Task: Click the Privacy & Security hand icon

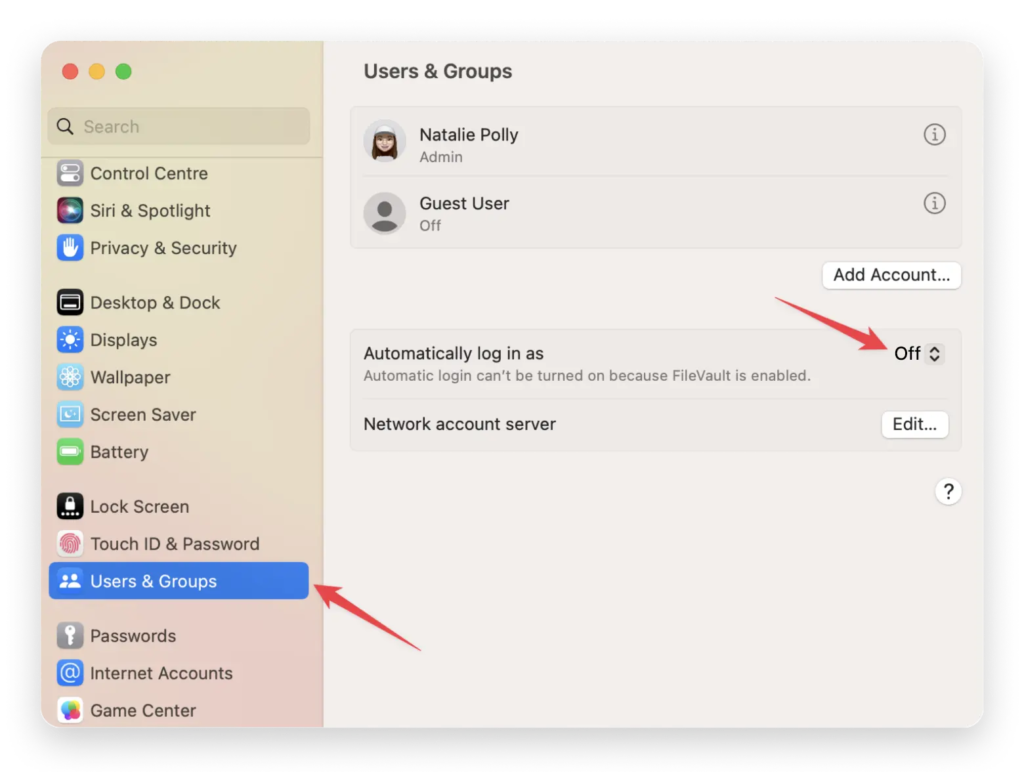Action: point(70,248)
